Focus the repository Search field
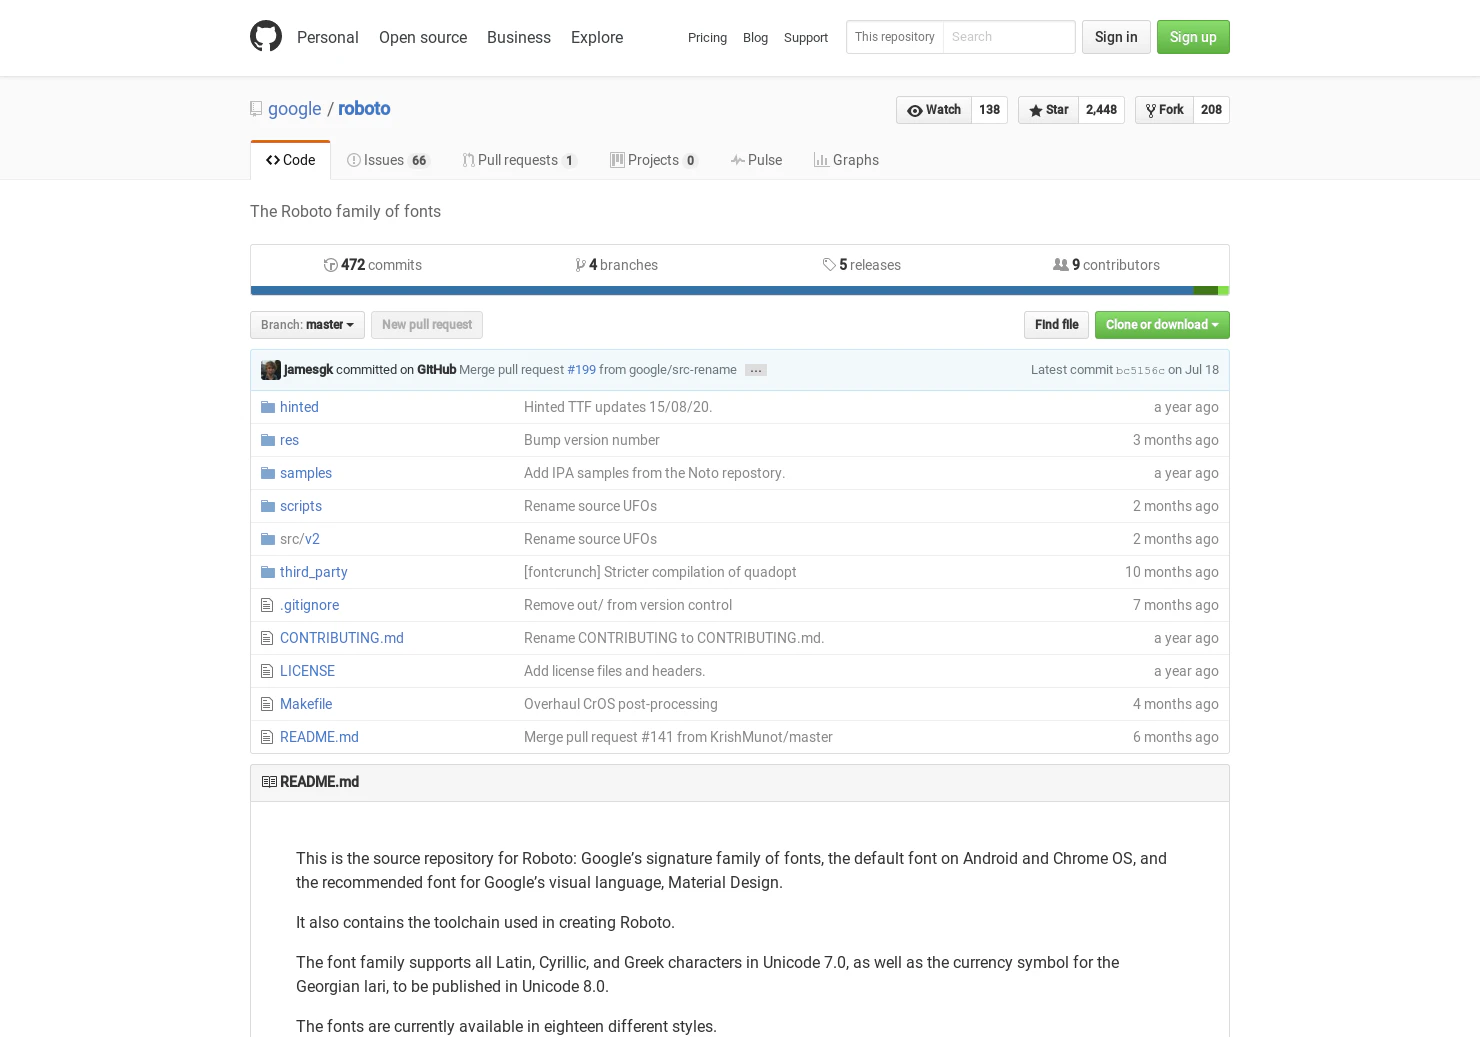 (x=1008, y=37)
